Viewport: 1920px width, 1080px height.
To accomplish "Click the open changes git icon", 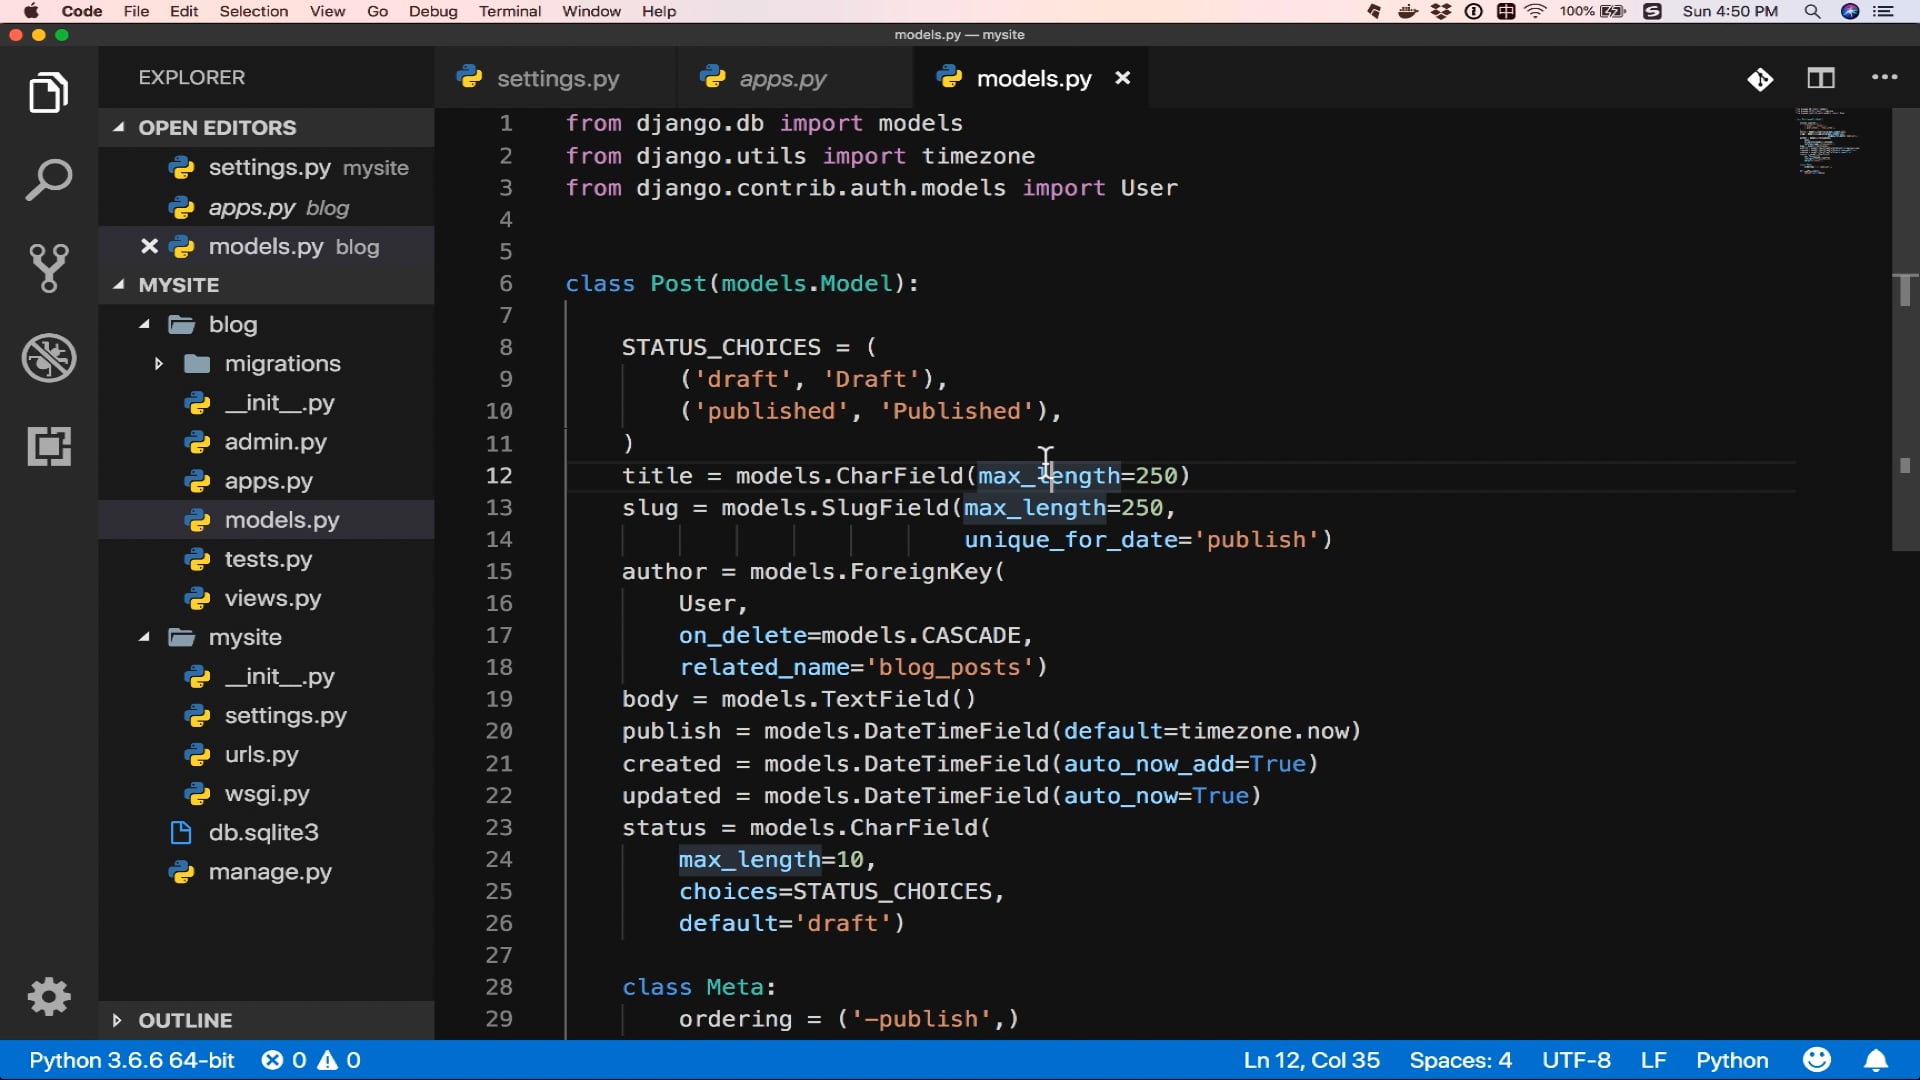I will pyautogui.click(x=1760, y=79).
